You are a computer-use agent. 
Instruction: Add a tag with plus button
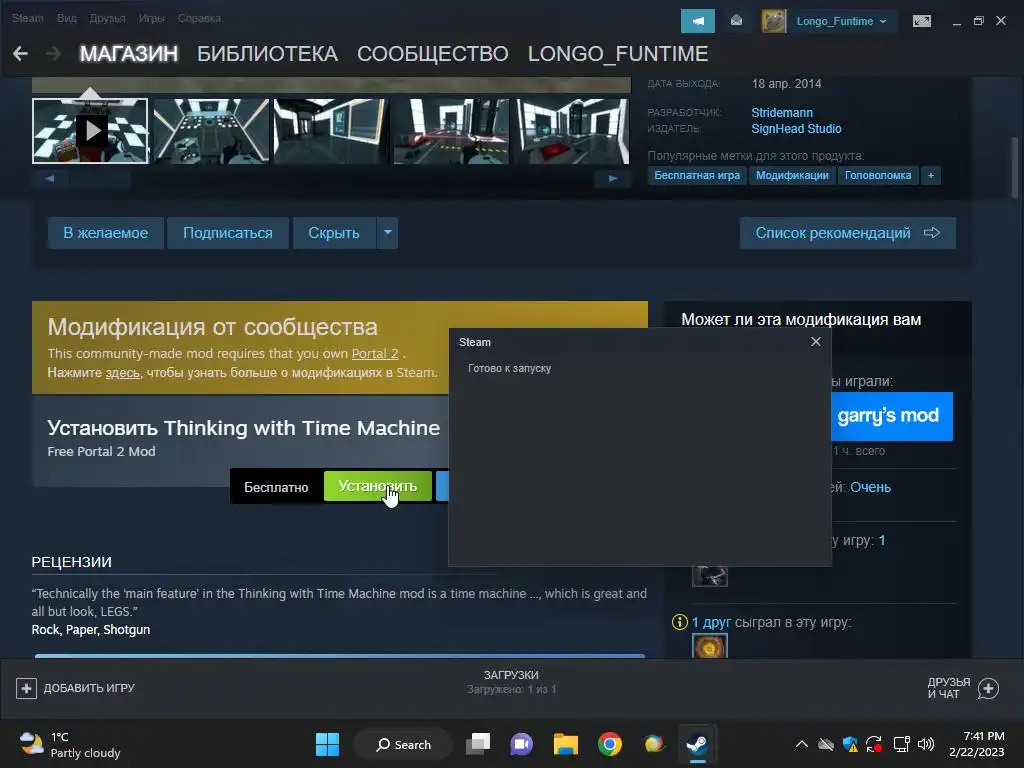pyautogui.click(x=931, y=175)
